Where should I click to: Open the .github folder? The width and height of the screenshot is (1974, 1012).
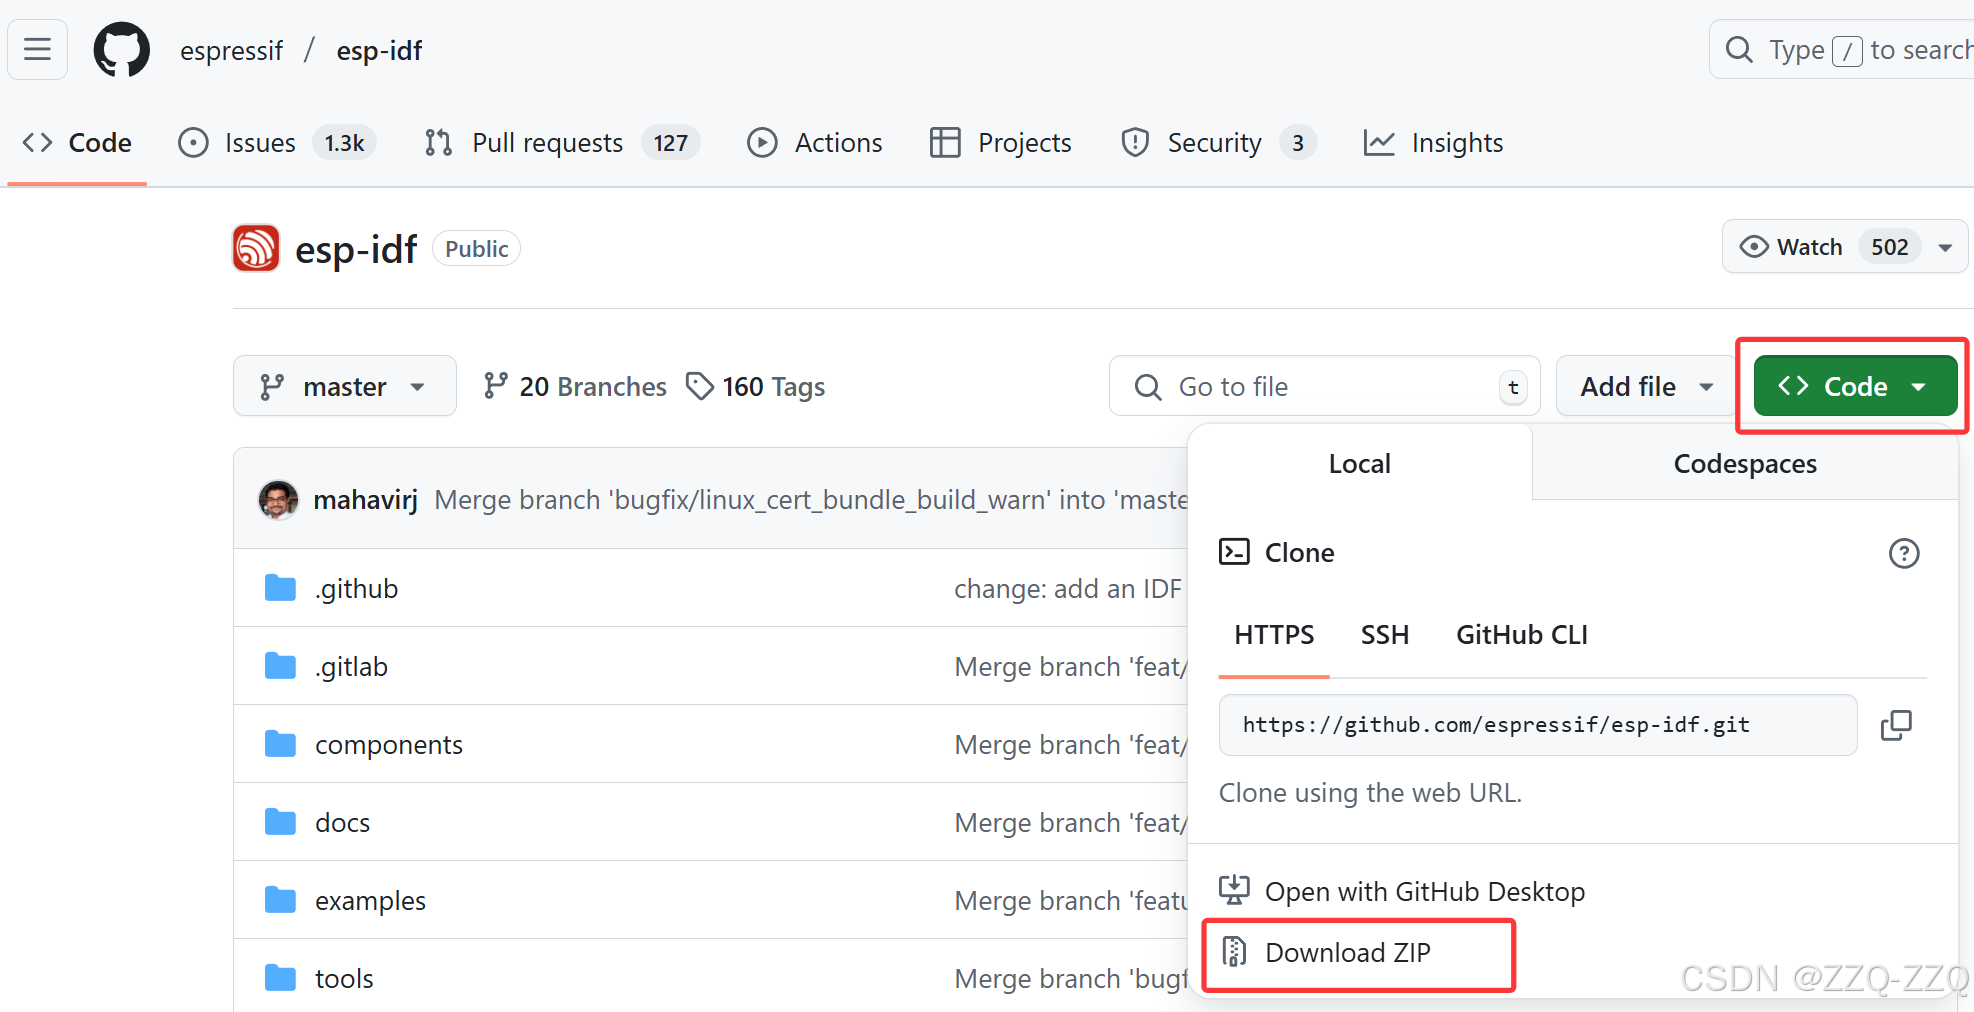(x=357, y=588)
